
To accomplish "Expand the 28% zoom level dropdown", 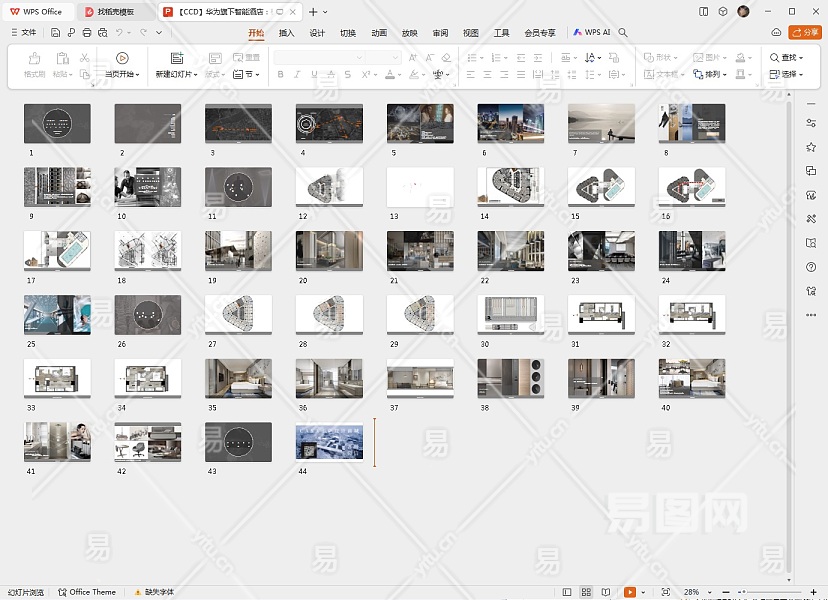I will click(x=695, y=592).
